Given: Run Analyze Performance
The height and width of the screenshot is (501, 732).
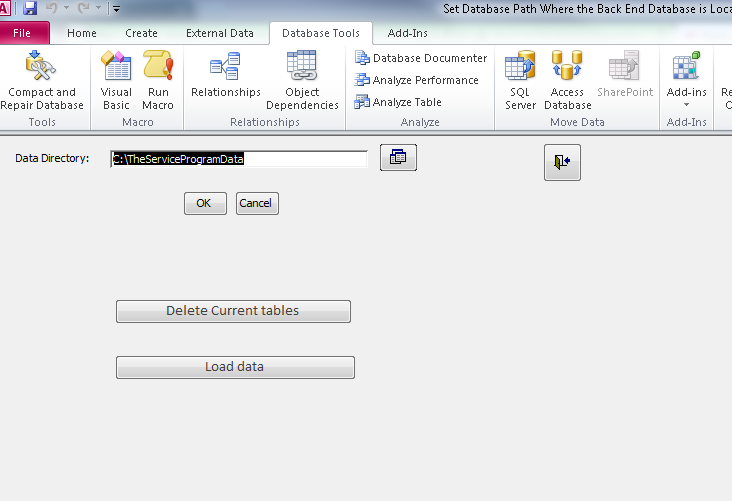Looking at the screenshot, I should pos(416,80).
